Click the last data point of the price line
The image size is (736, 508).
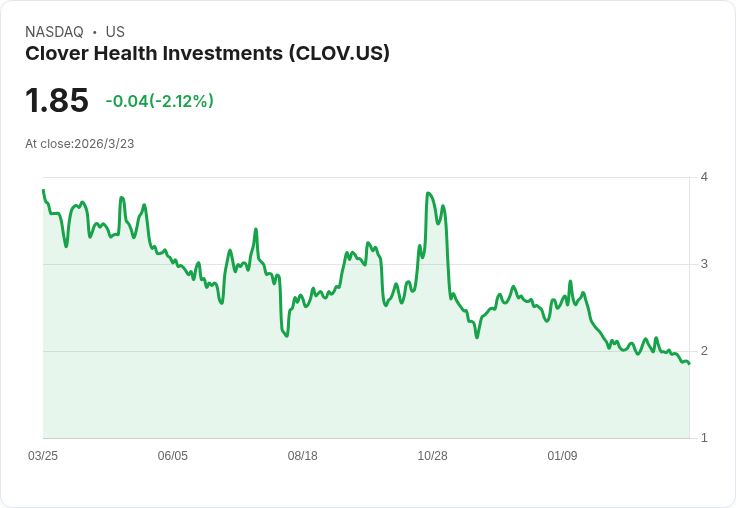pos(689,364)
